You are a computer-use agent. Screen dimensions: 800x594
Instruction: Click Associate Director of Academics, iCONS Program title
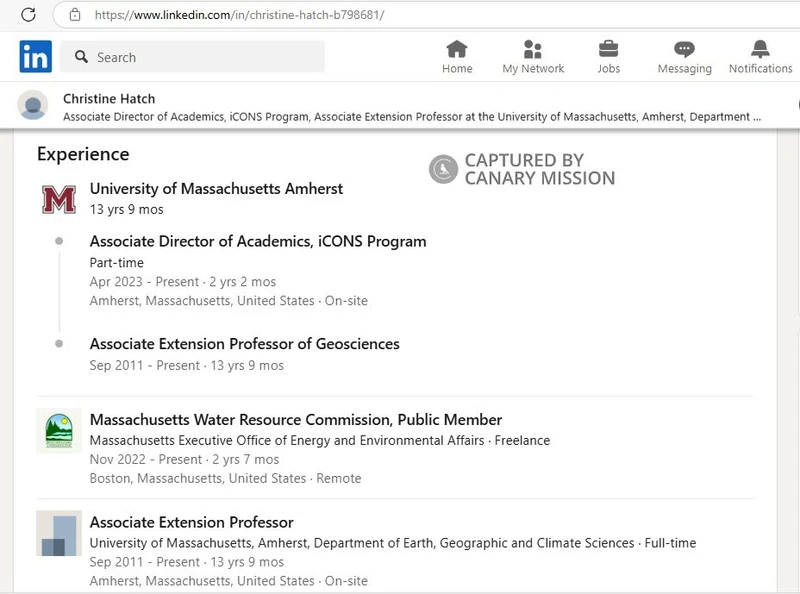click(258, 241)
